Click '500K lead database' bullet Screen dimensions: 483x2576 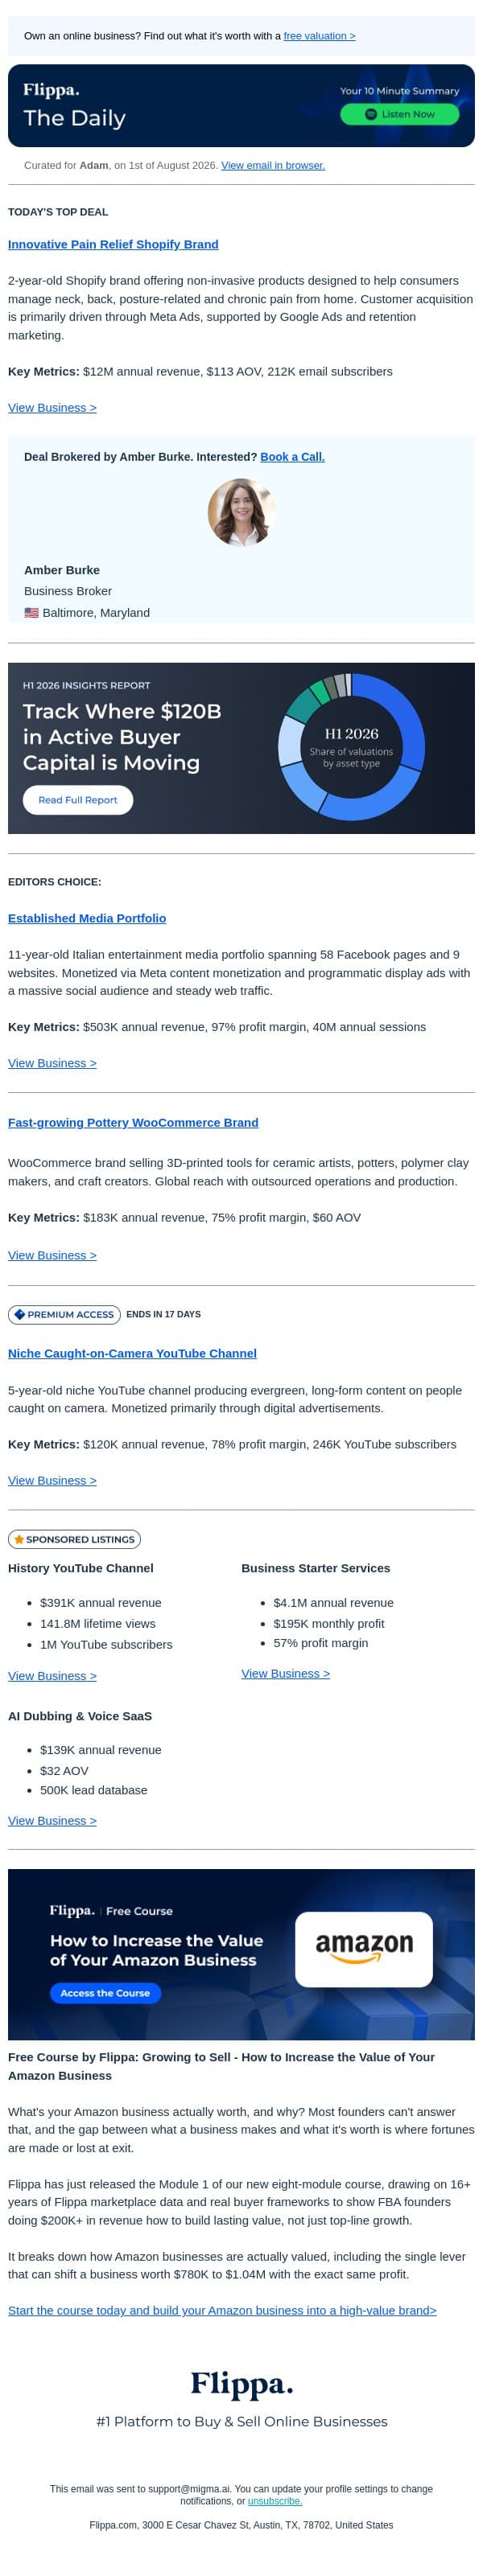pyautogui.click(x=93, y=1790)
